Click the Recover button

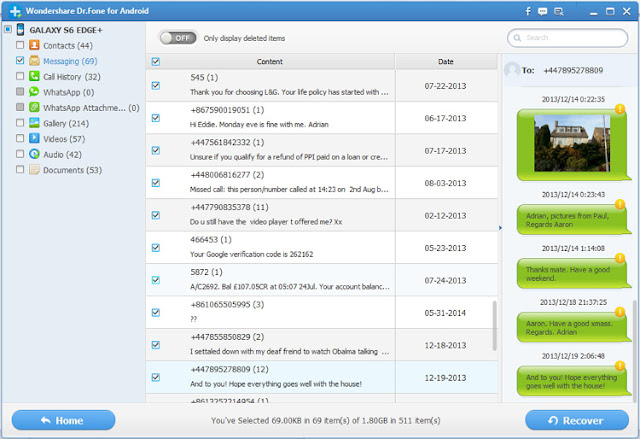click(x=577, y=420)
